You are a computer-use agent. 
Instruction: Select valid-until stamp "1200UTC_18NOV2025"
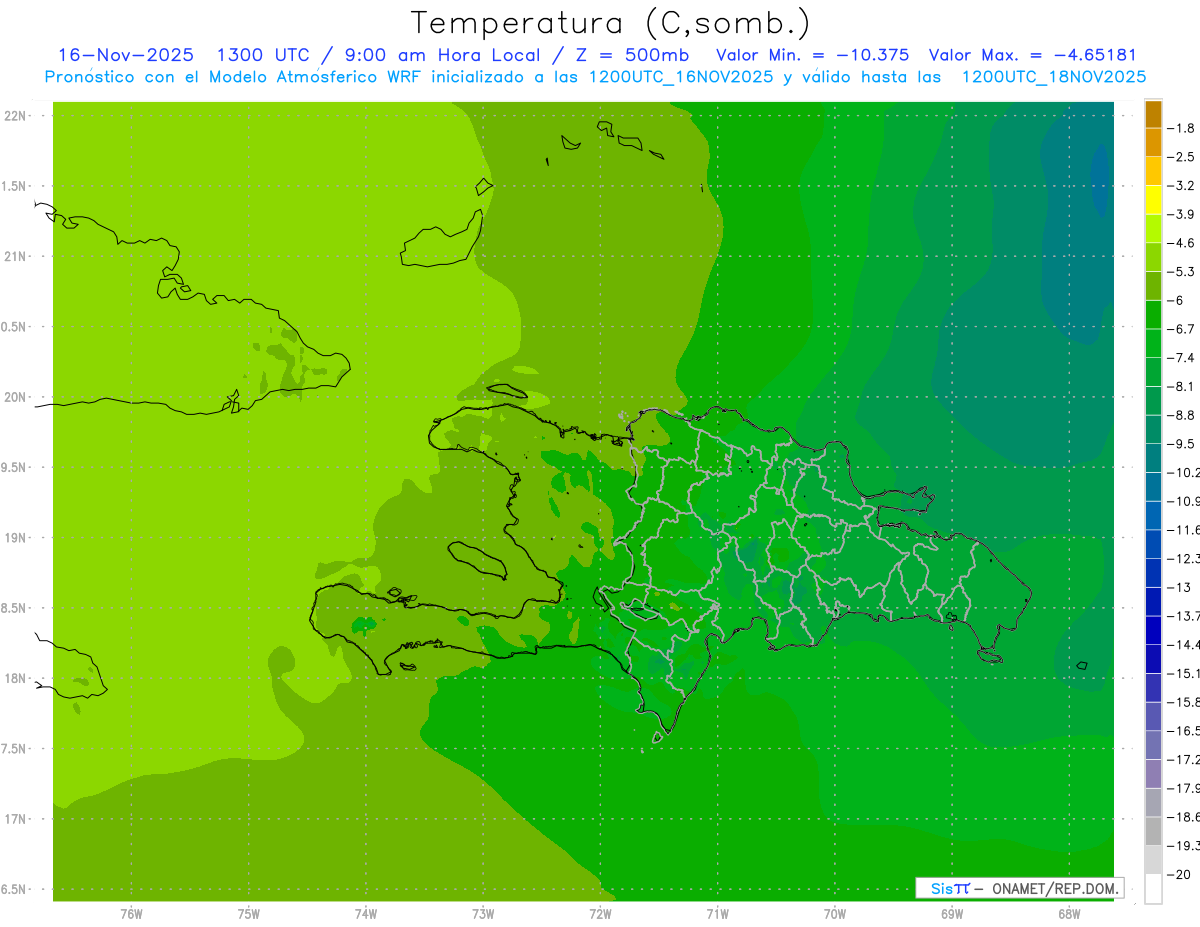click(x=1053, y=77)
